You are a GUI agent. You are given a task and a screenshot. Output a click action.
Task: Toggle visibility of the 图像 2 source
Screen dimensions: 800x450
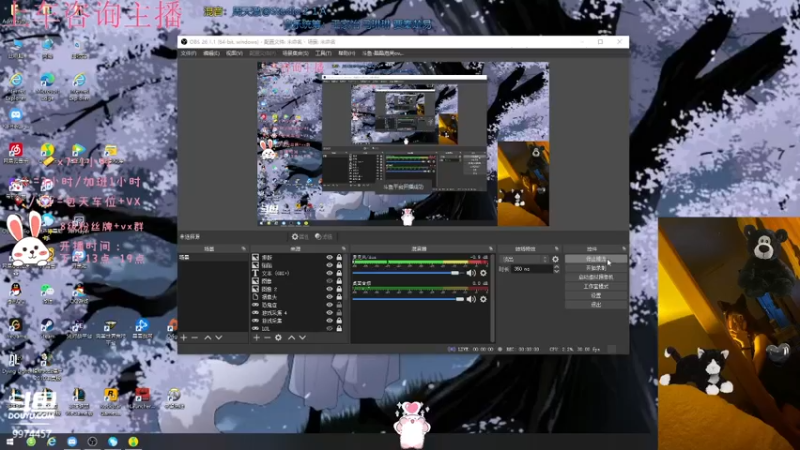pos(330,289)
